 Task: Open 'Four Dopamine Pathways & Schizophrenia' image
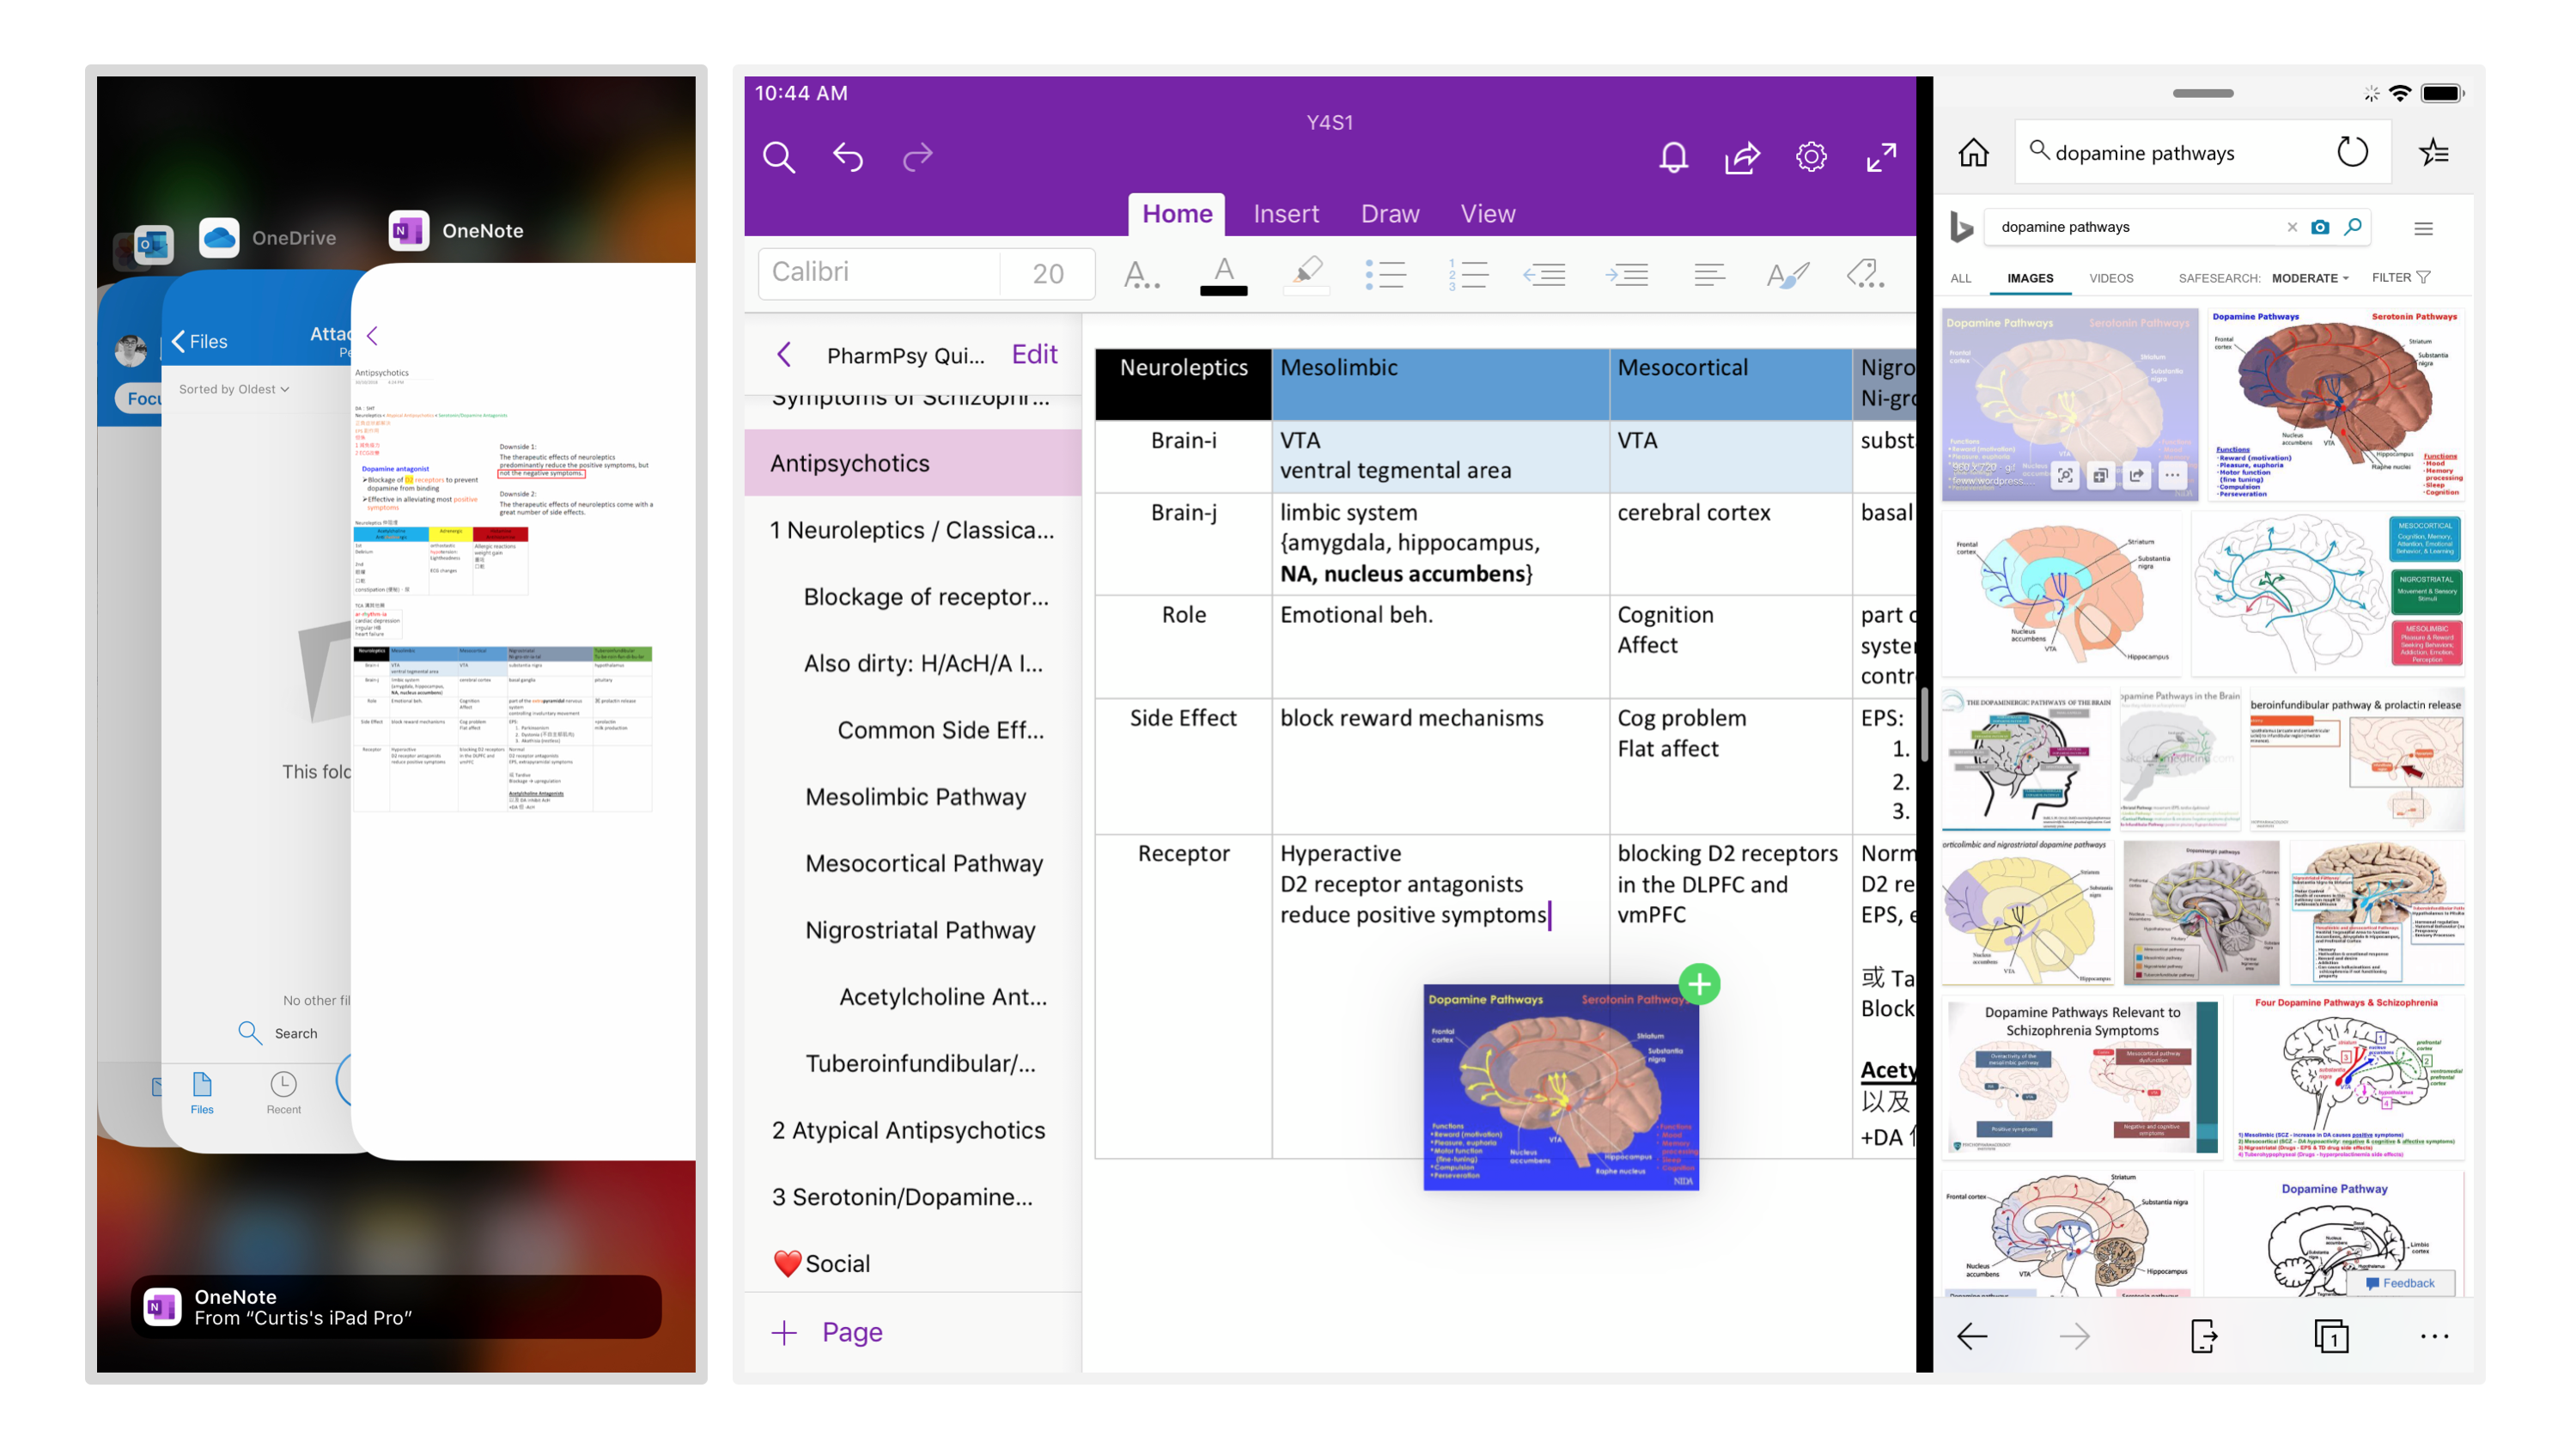pyautogui.click(x=2349, y=1077)
